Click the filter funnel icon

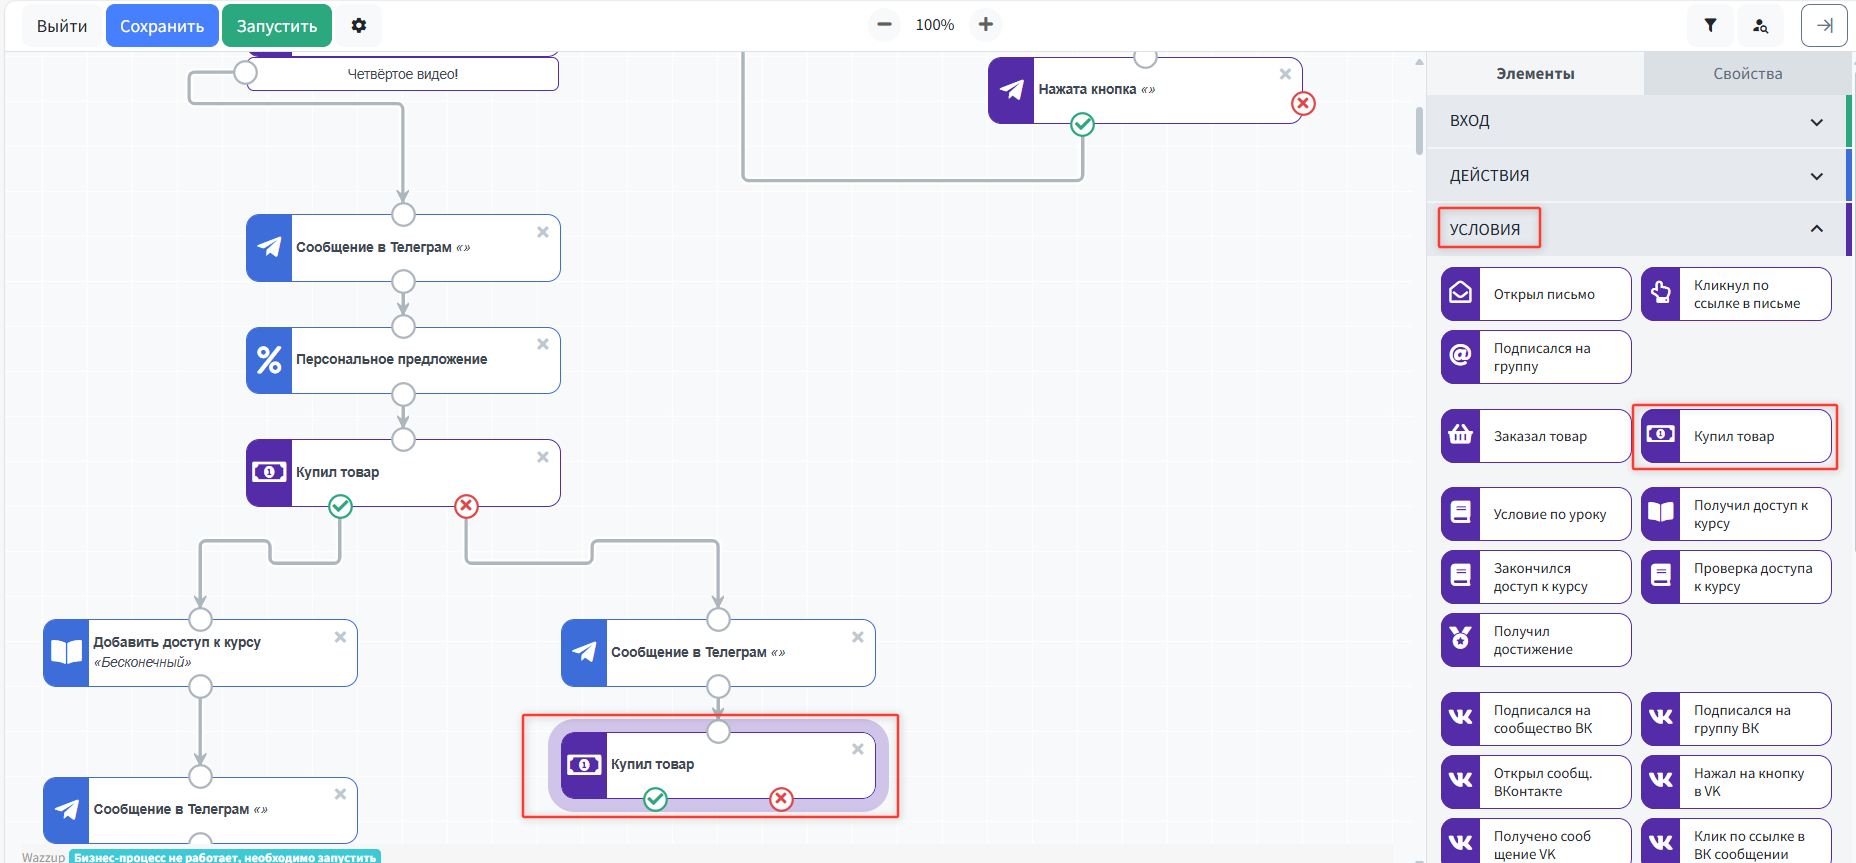pos(1710,26)
